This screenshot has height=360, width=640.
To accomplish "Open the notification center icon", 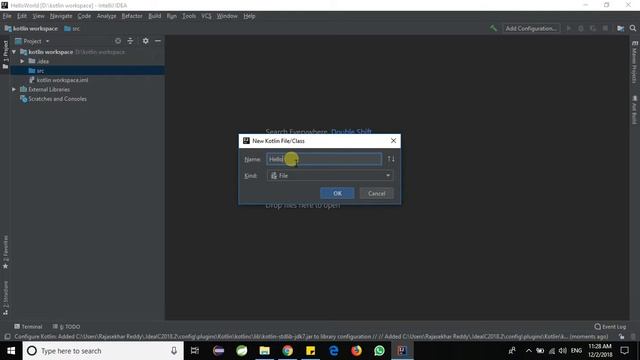I will tap(624, 351).
